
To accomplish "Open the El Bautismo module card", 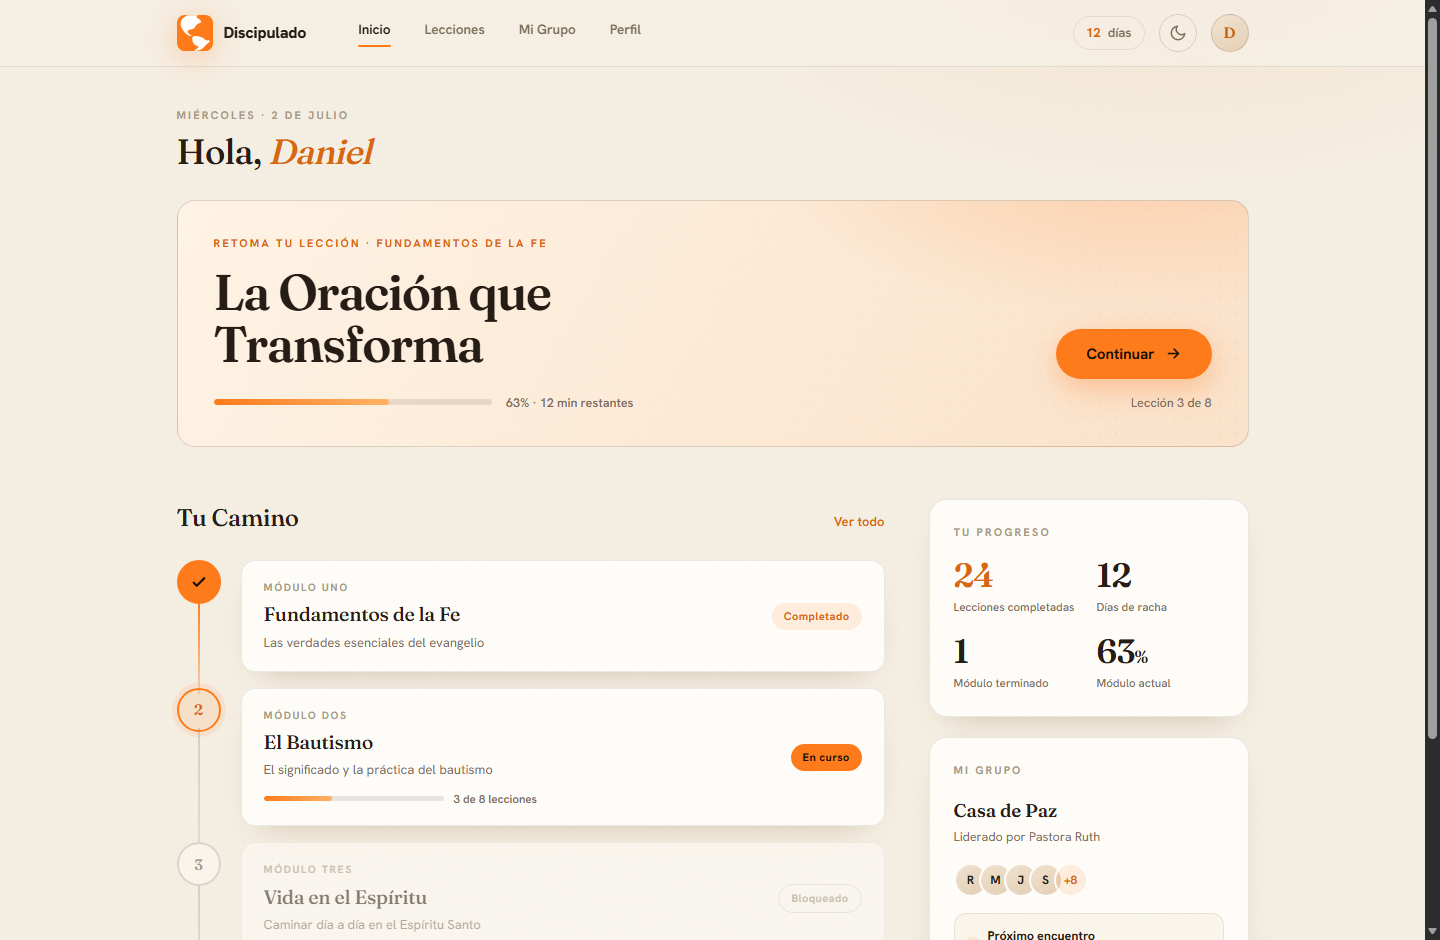I will [563, 757].
